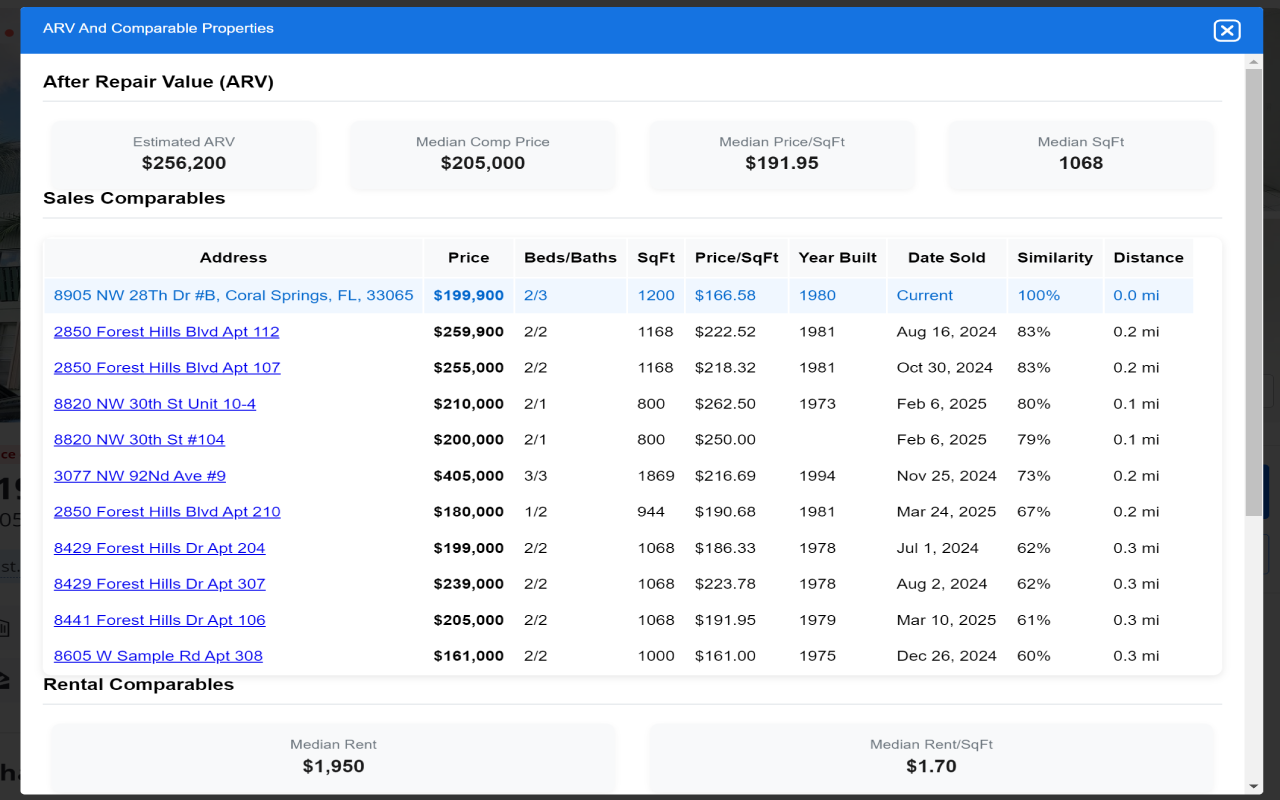View comparable 8441 Forest Hills Dr Apt 106
1280x800 pixels.
point(159,619)
